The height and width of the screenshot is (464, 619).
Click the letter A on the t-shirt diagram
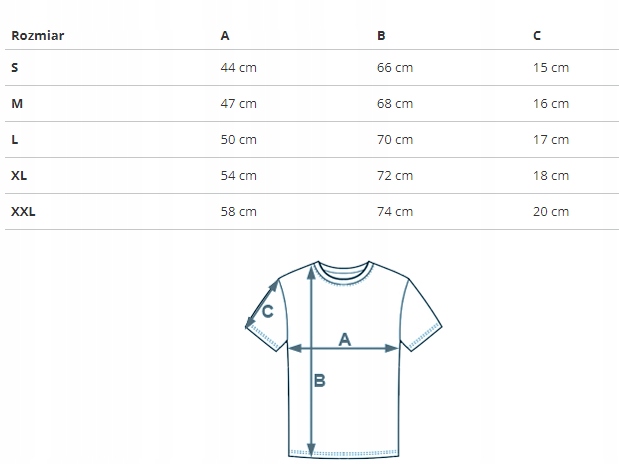point(345,339)
